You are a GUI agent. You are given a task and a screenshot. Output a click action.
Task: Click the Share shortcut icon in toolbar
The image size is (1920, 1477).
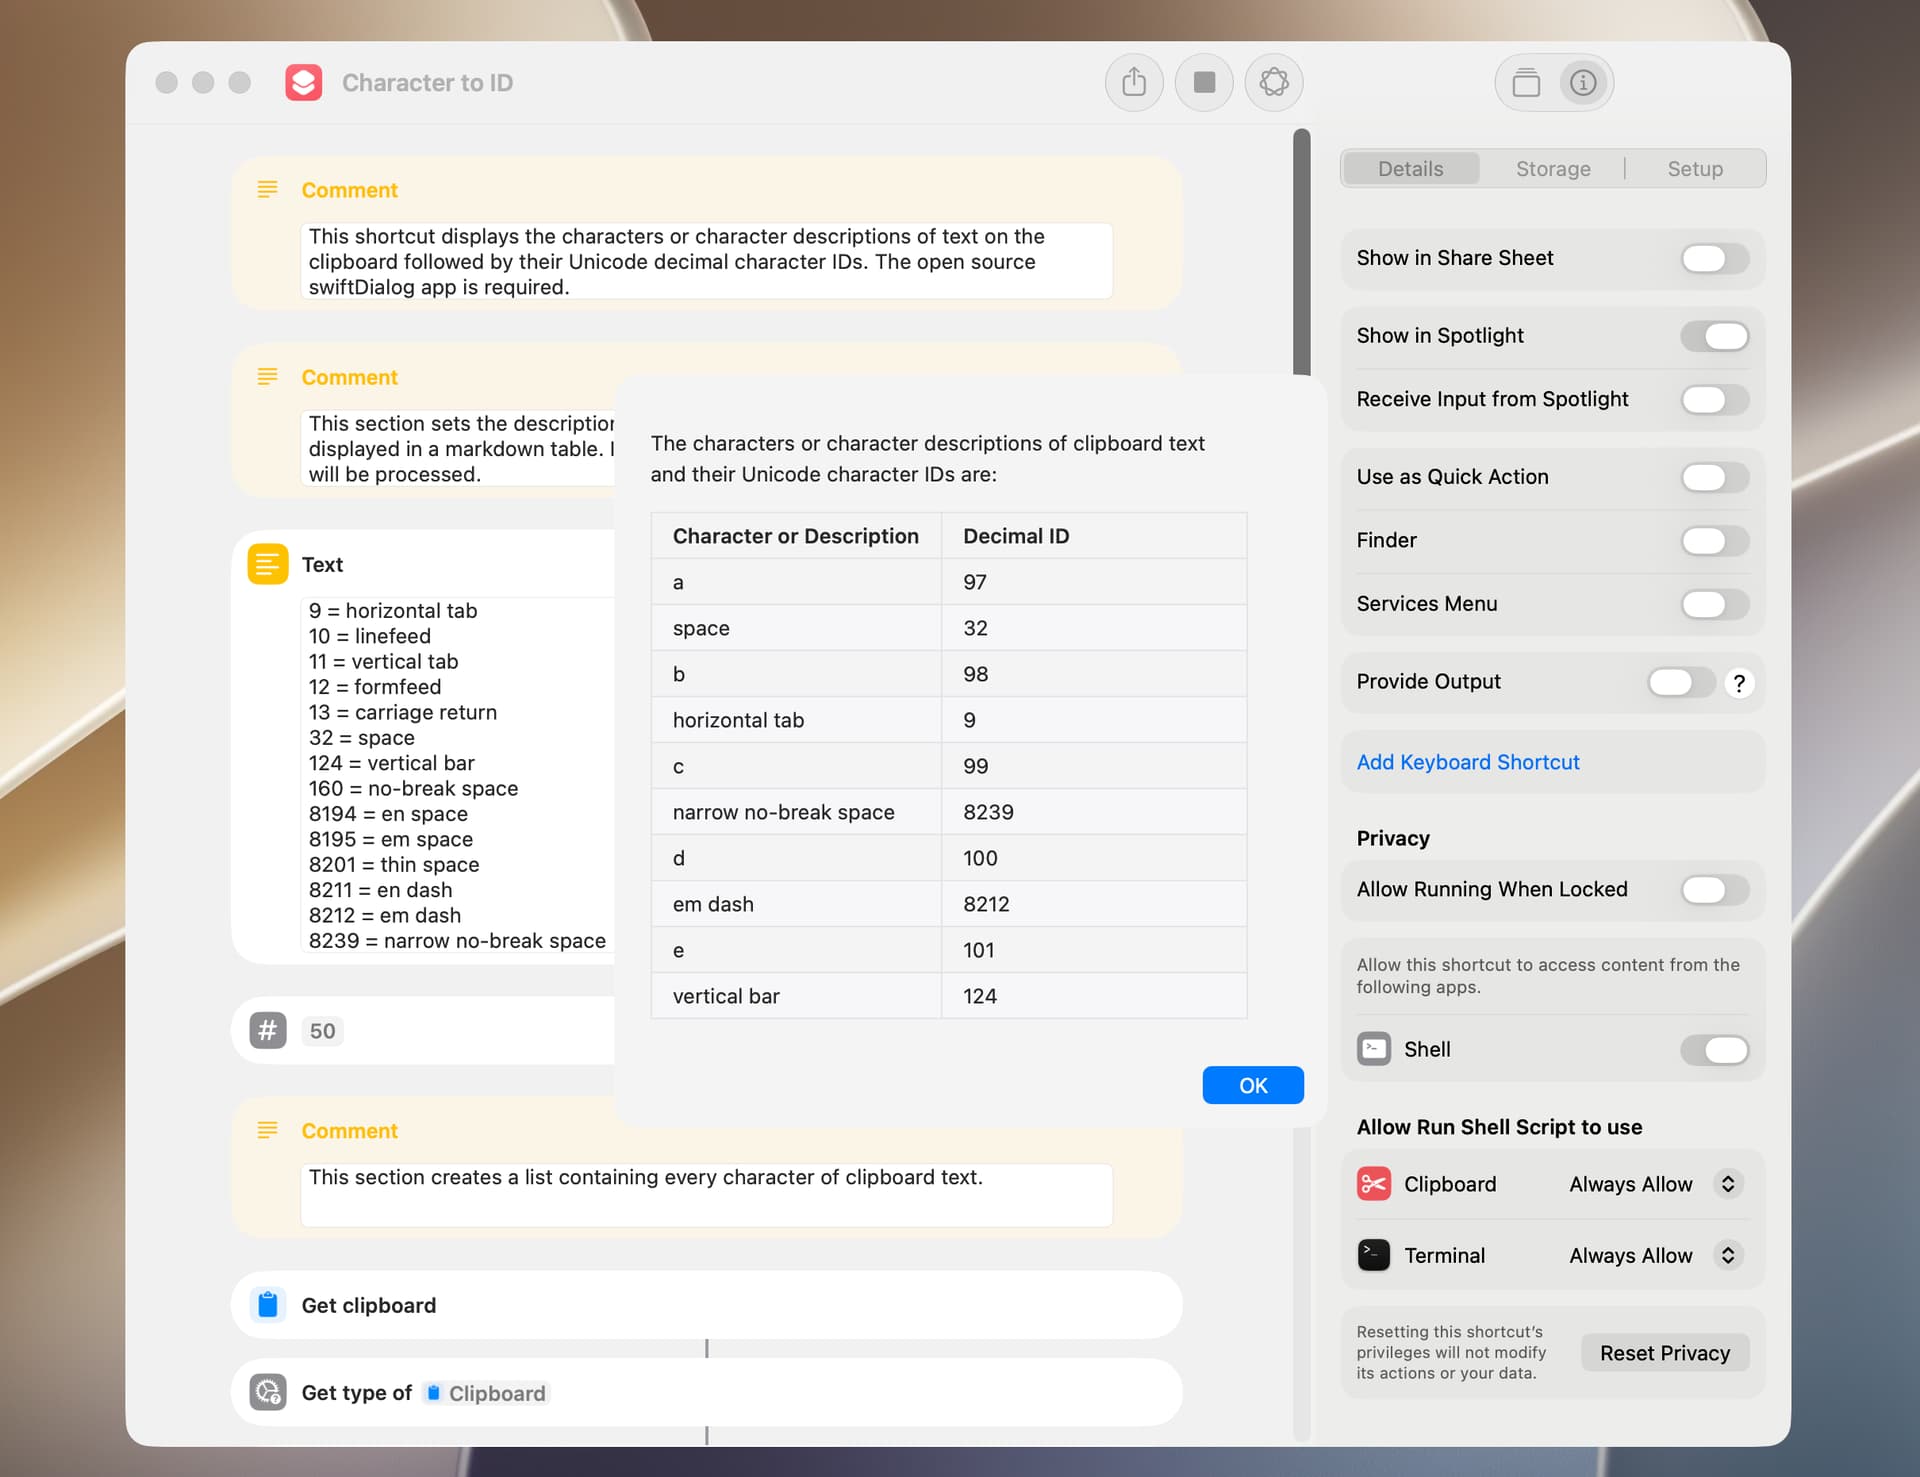1133,82
